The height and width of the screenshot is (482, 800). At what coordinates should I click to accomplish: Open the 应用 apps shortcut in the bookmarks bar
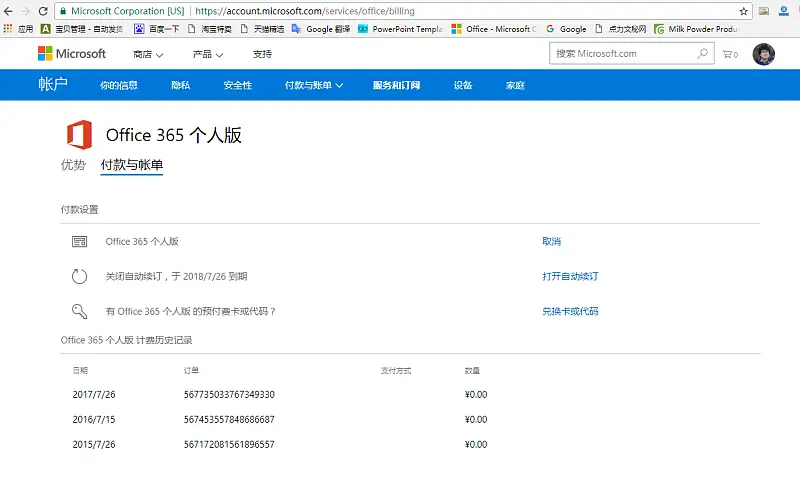point(18,29)
